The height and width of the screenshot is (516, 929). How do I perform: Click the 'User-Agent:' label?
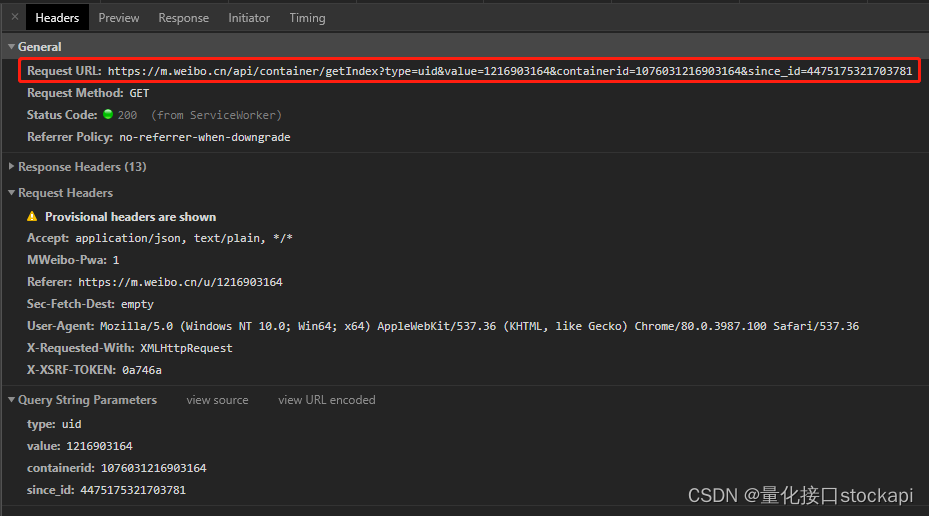[x=60, y=326]
